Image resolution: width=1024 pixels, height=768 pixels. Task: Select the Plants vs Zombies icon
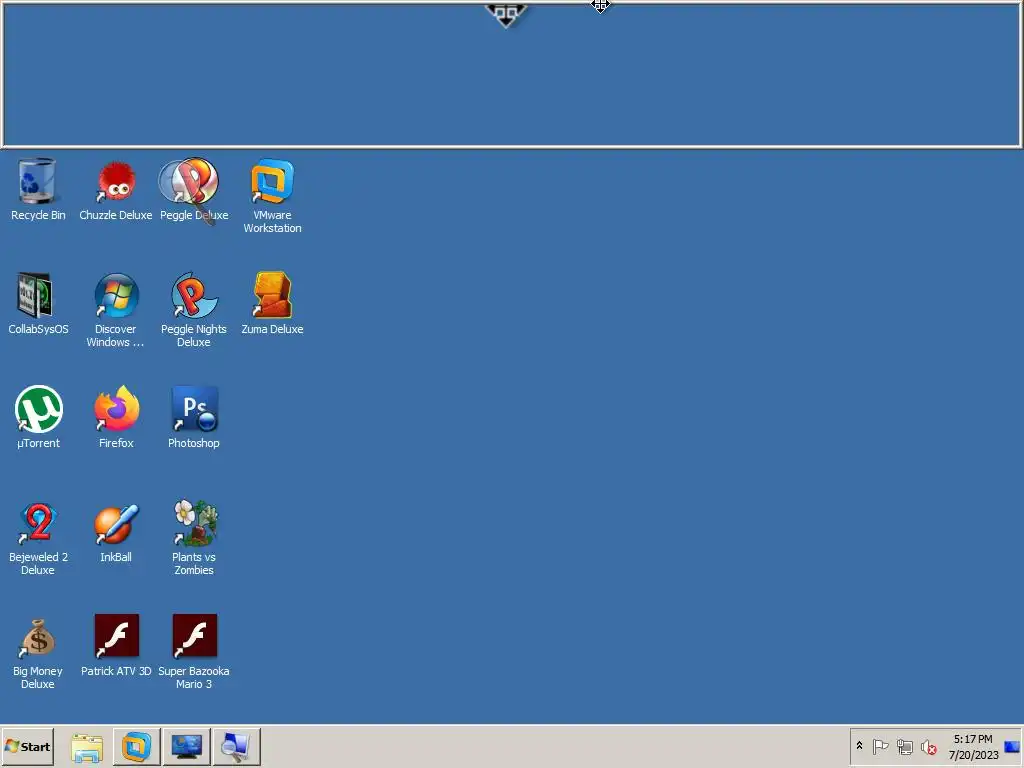(194, 538)
